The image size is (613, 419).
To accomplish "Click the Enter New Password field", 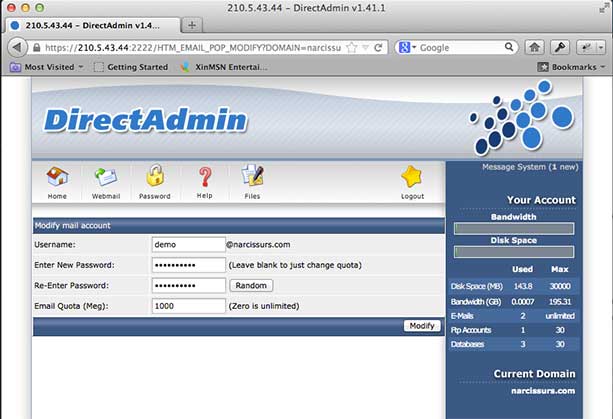I will pyautogui.click(x=188, y=265).
